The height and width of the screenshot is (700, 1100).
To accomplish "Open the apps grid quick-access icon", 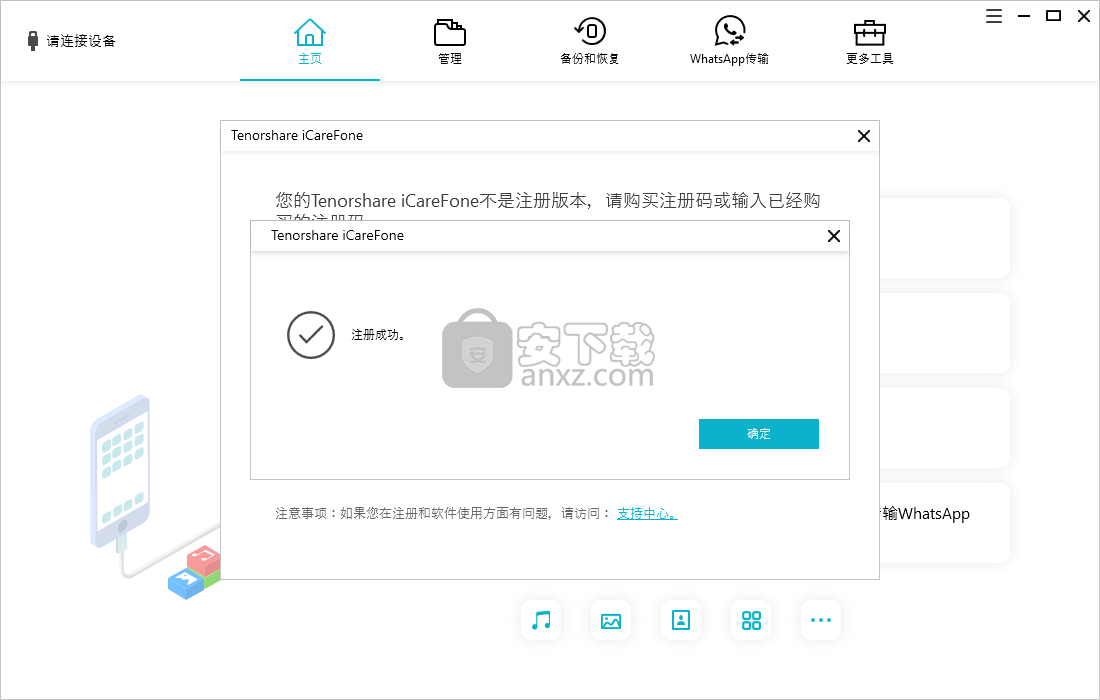I will [751, 620].
